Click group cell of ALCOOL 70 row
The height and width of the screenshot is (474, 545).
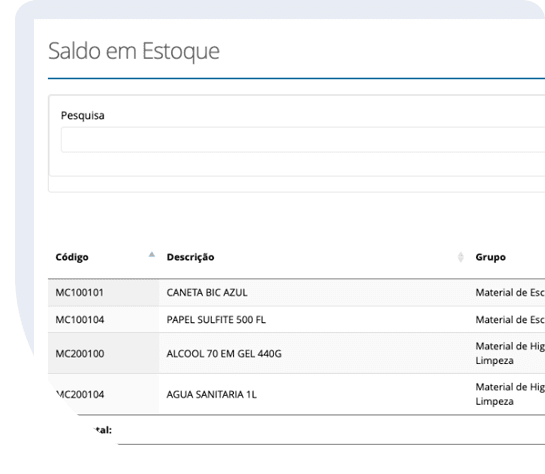click(510, 353)
